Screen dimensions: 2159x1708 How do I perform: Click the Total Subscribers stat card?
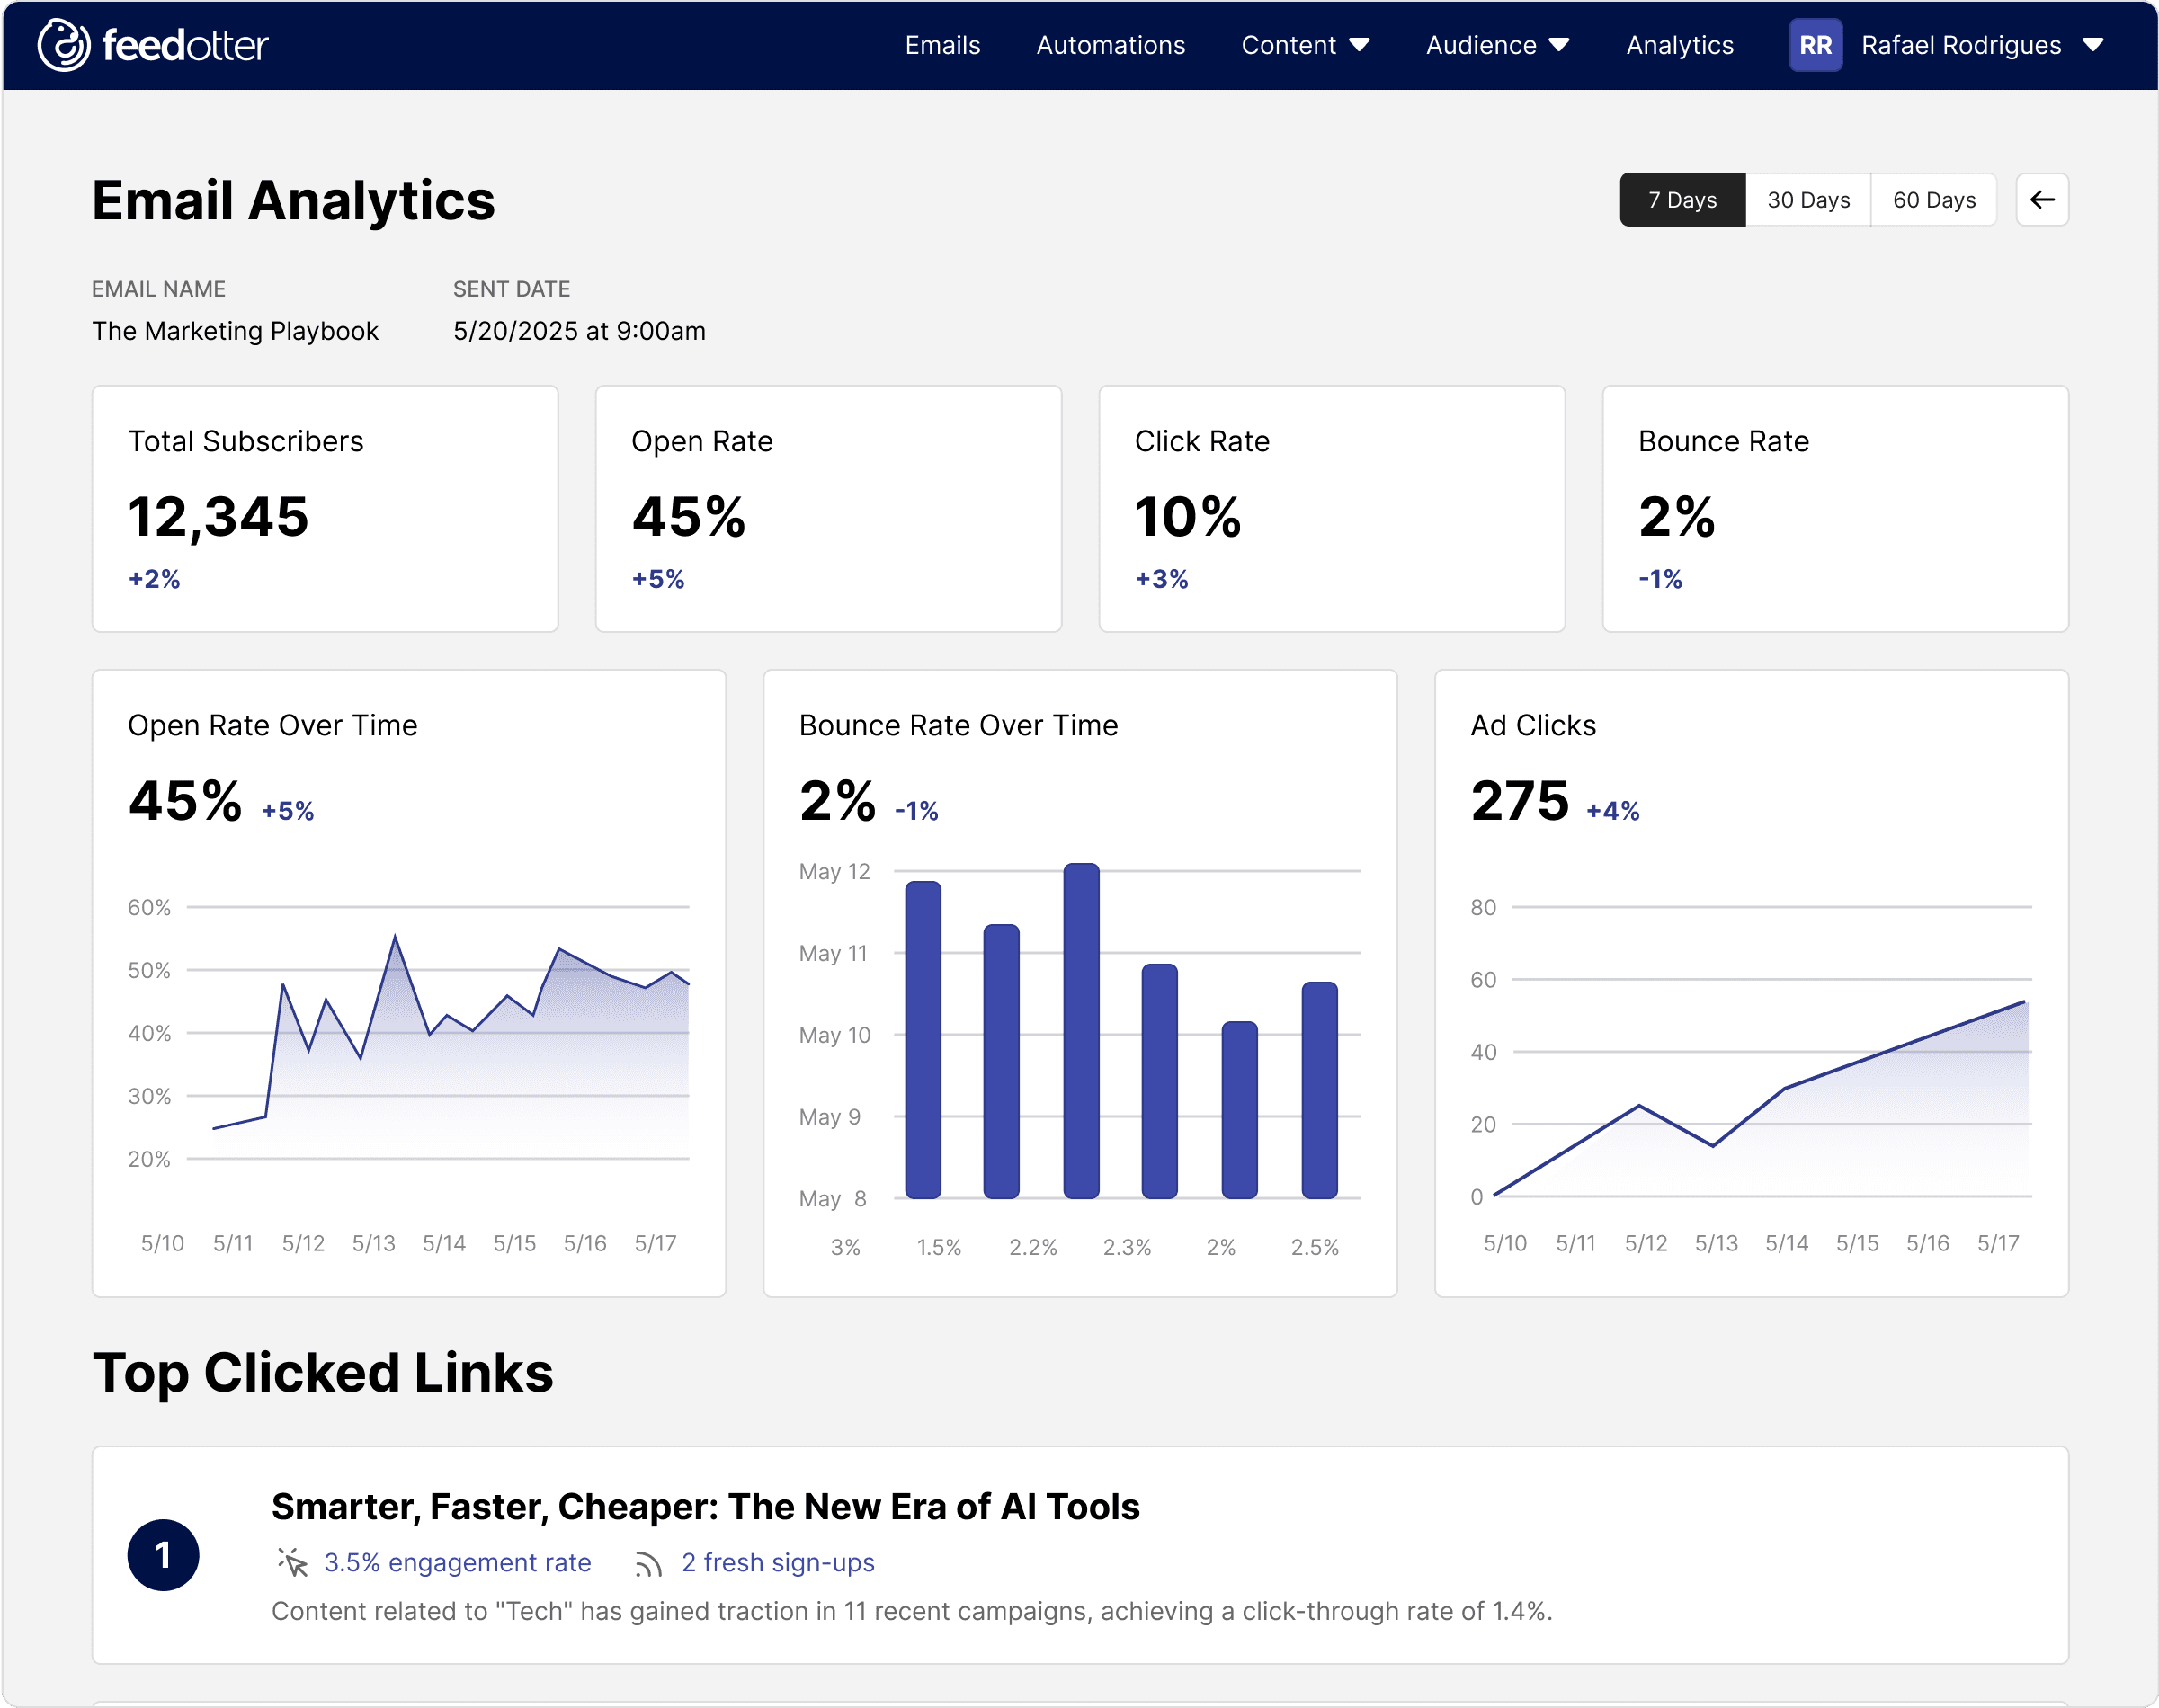point(324,508)
